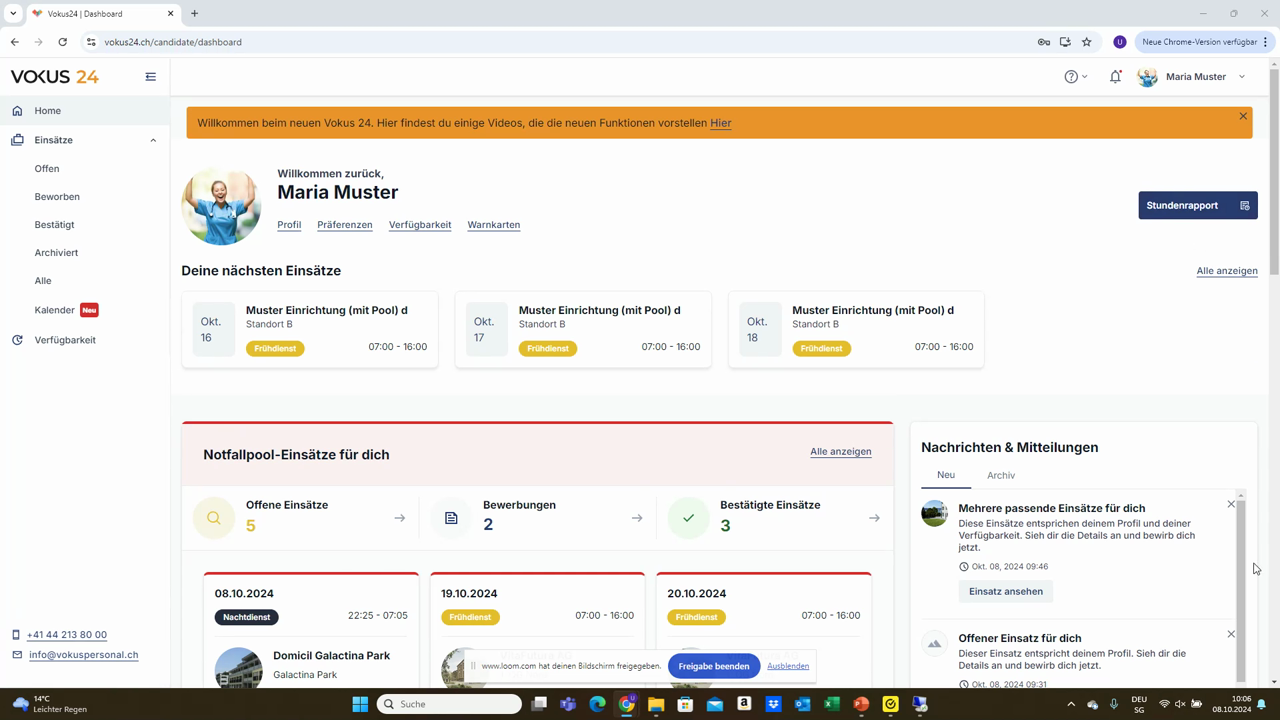Click the Einsatz ansehen button

(1006, 591)
